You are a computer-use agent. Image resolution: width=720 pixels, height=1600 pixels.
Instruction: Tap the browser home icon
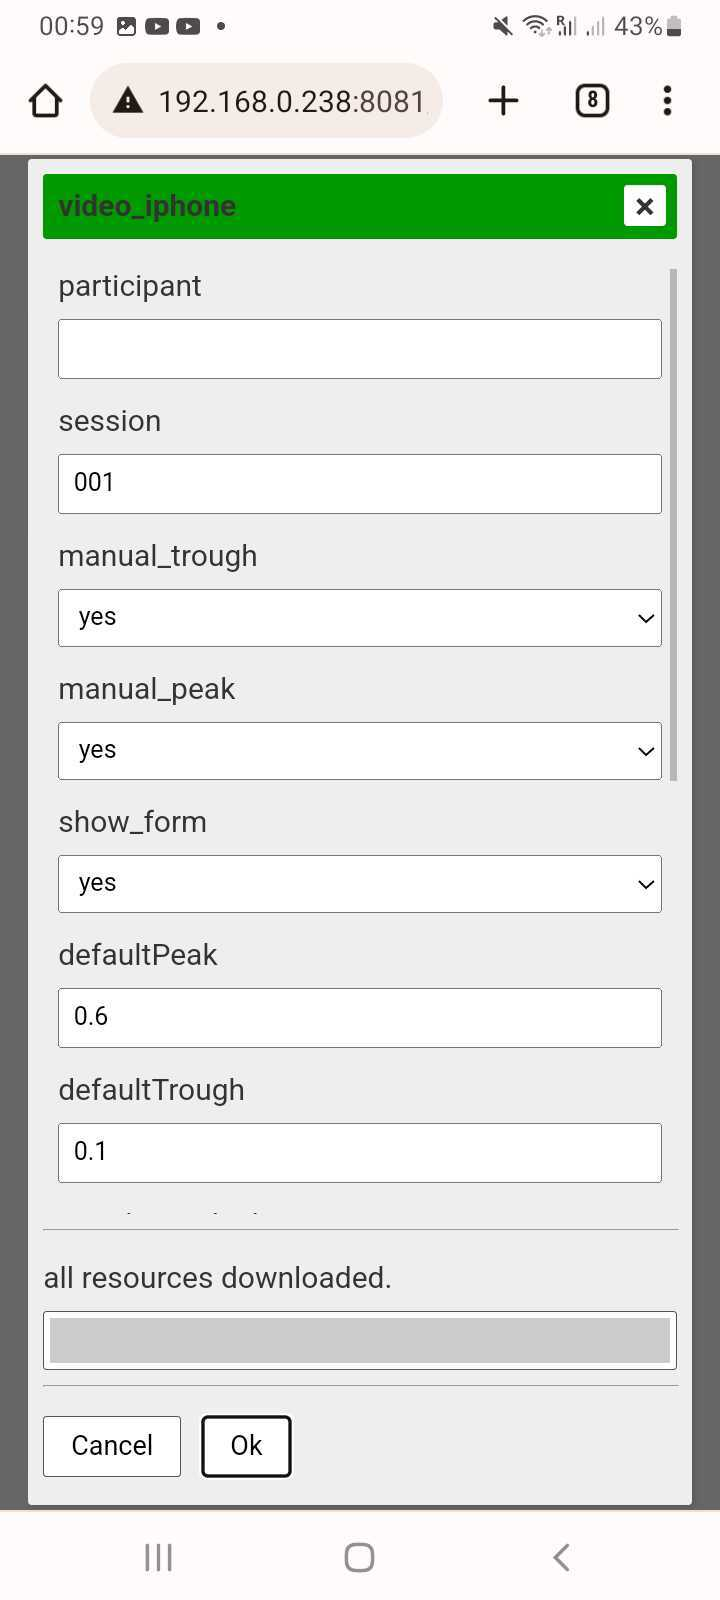coord(46,101)
